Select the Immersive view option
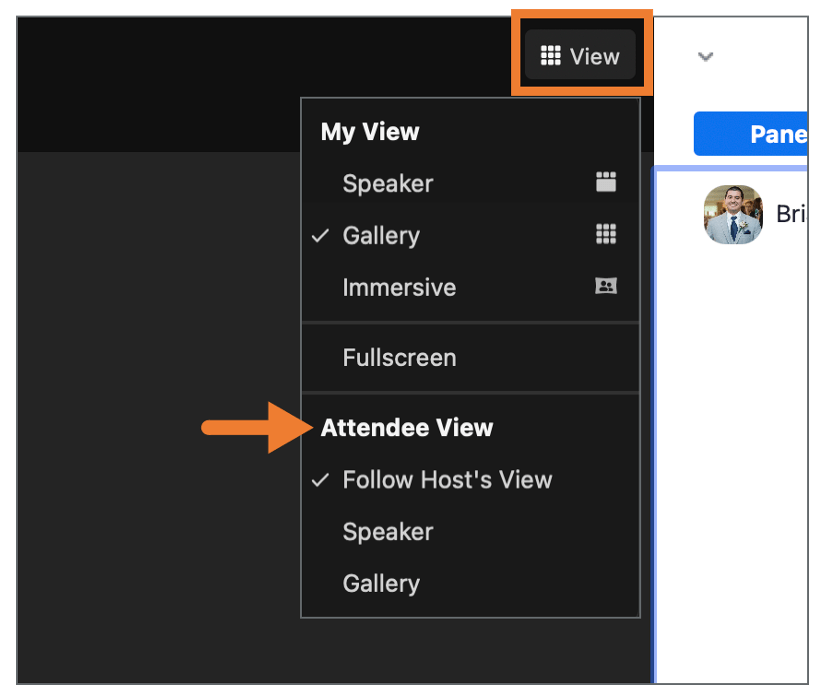Viewport: 830px width, 700px height. (399, 288)
